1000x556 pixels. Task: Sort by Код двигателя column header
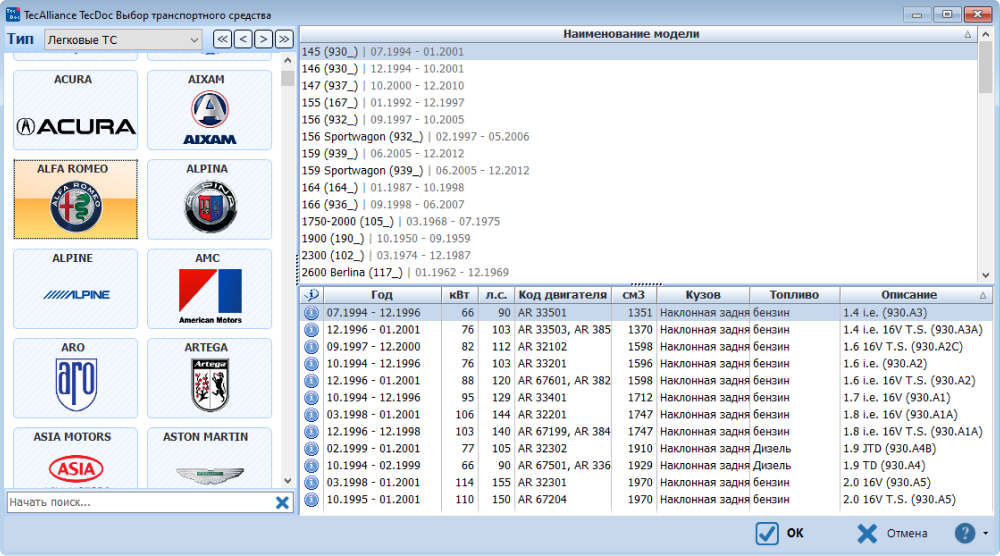coord(563,295)
